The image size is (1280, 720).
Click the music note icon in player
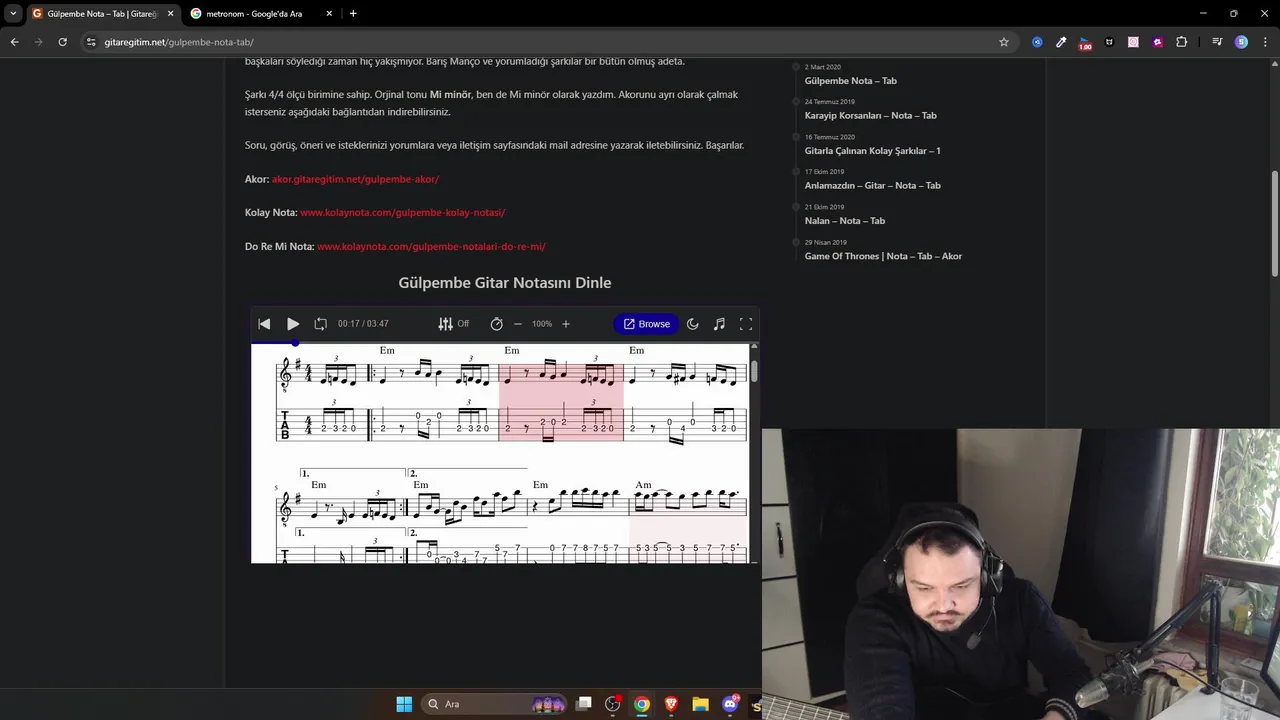(719, 324)
